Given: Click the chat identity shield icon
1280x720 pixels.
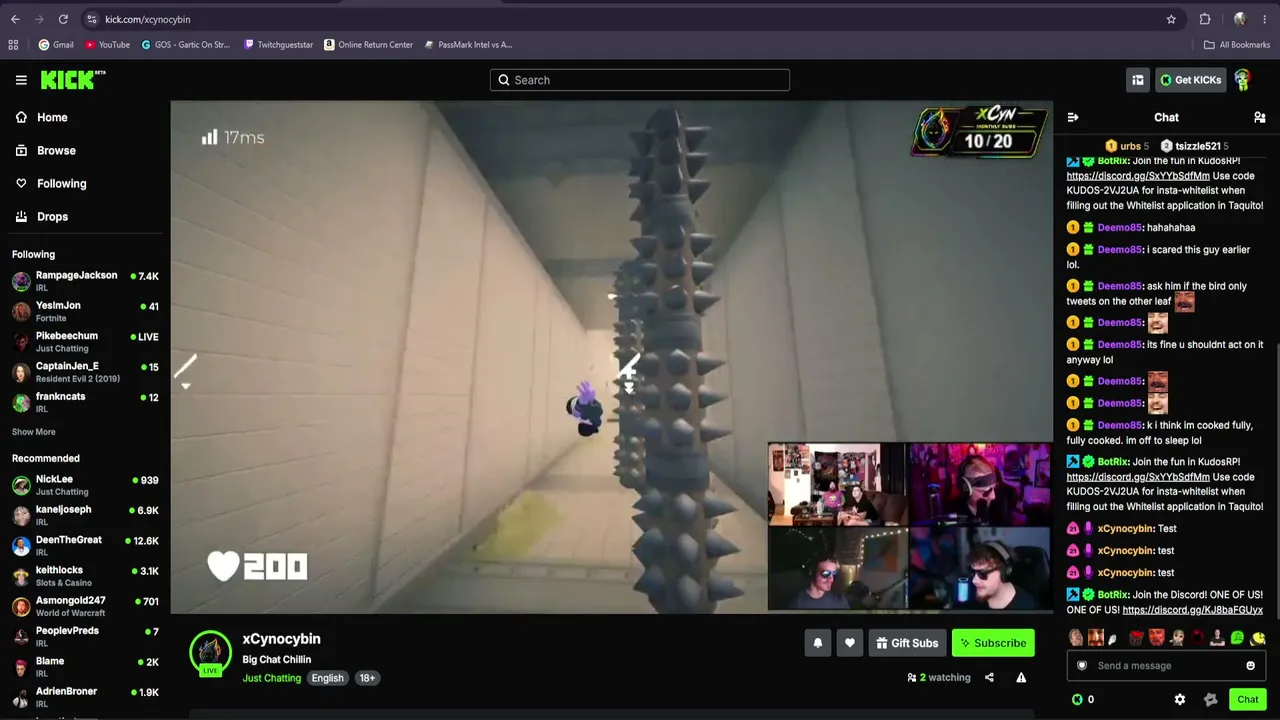Looking at the screenshot, I should point(1082,665).
